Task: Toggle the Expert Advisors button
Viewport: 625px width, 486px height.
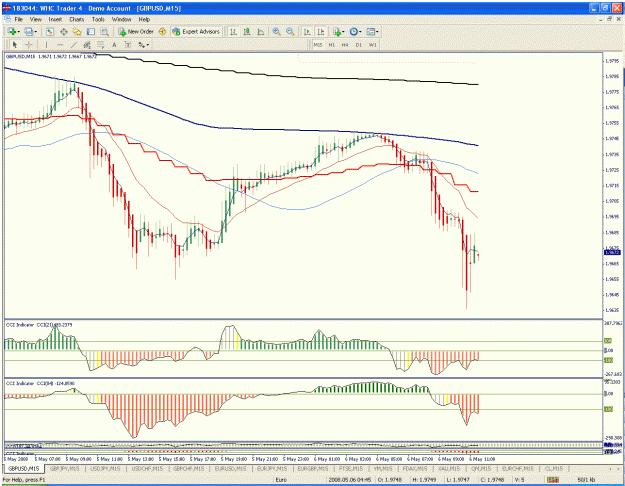Action: pyautogui.click(x=196, y=31)
